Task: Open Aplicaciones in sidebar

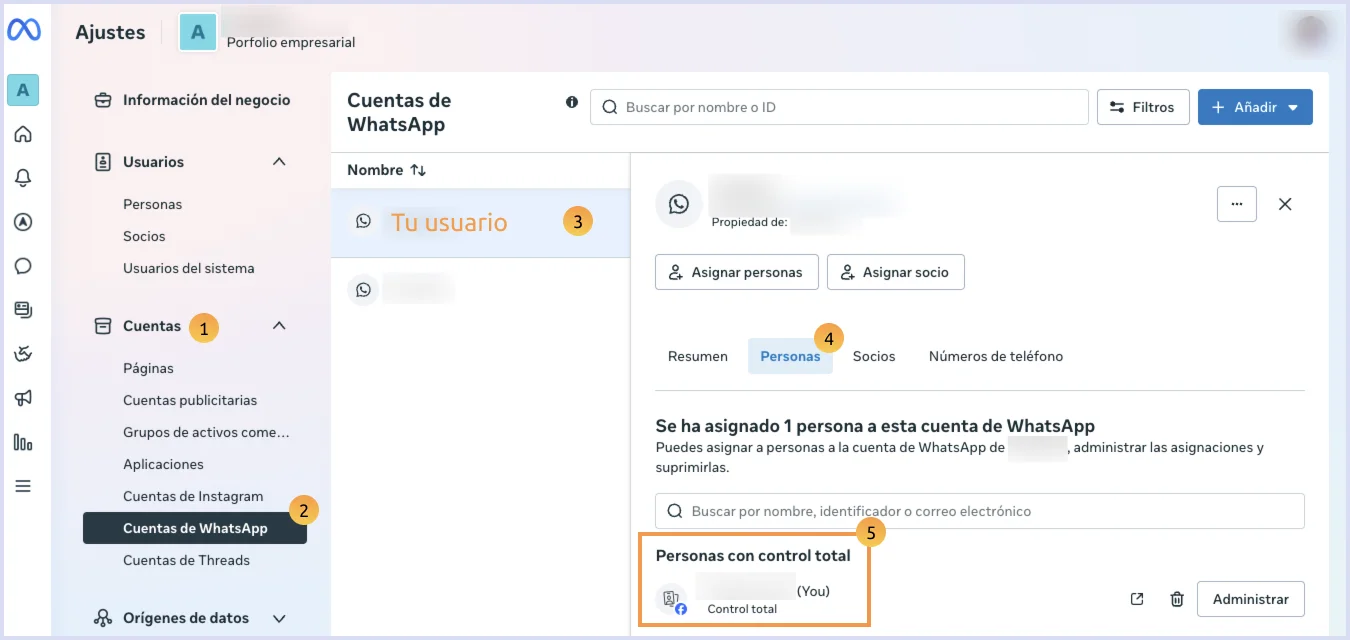Action: 163,464
